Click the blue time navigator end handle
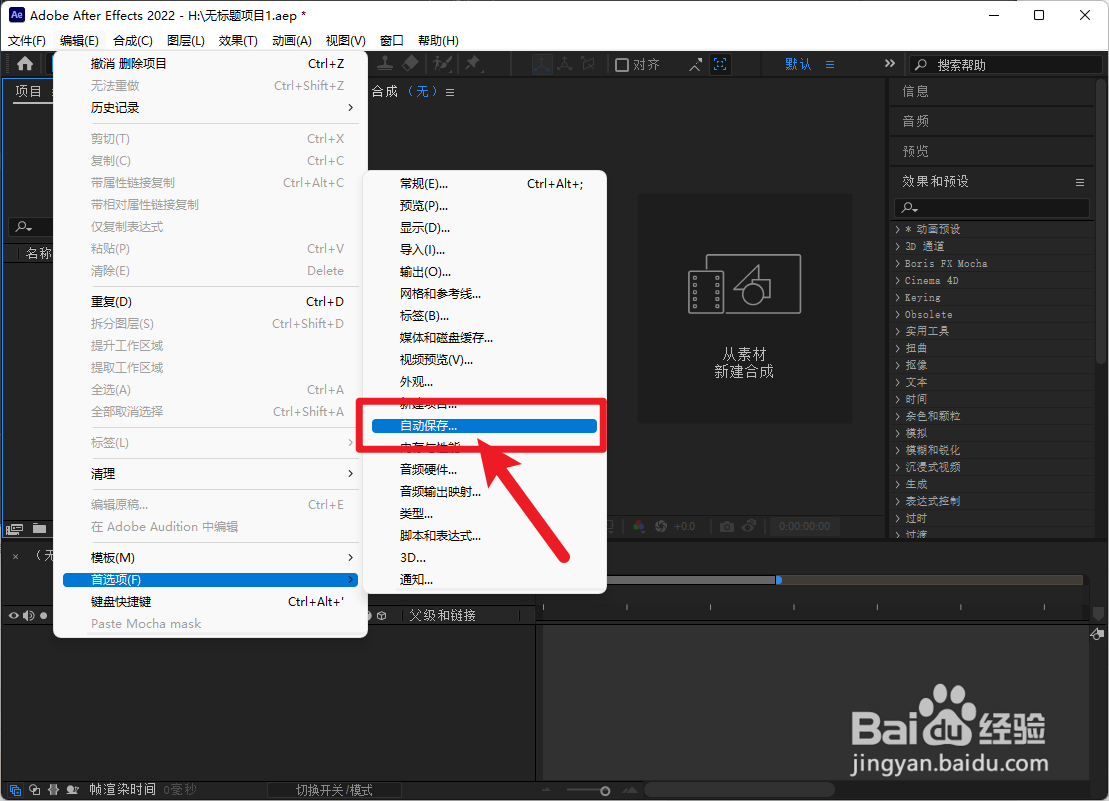 [x=779, y=580]
